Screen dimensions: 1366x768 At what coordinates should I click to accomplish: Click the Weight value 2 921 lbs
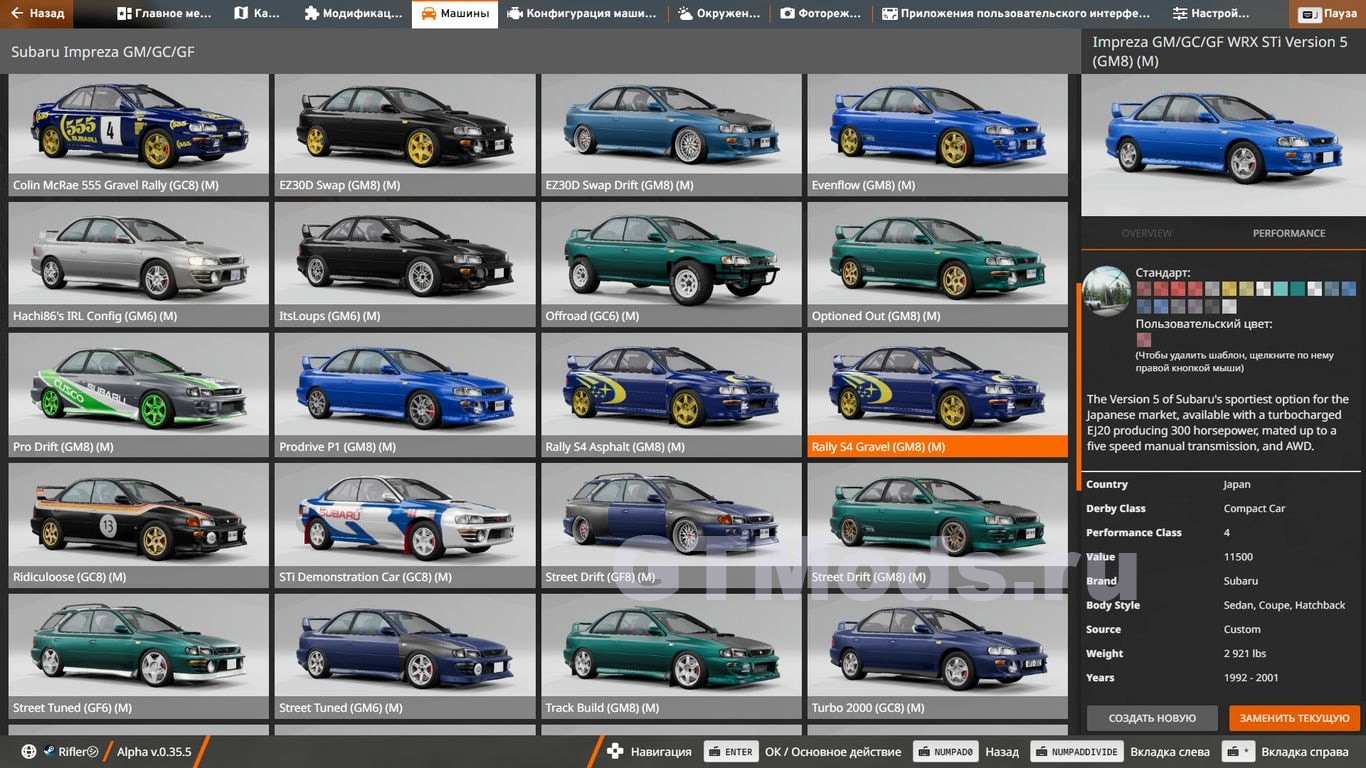(1245, 653)
